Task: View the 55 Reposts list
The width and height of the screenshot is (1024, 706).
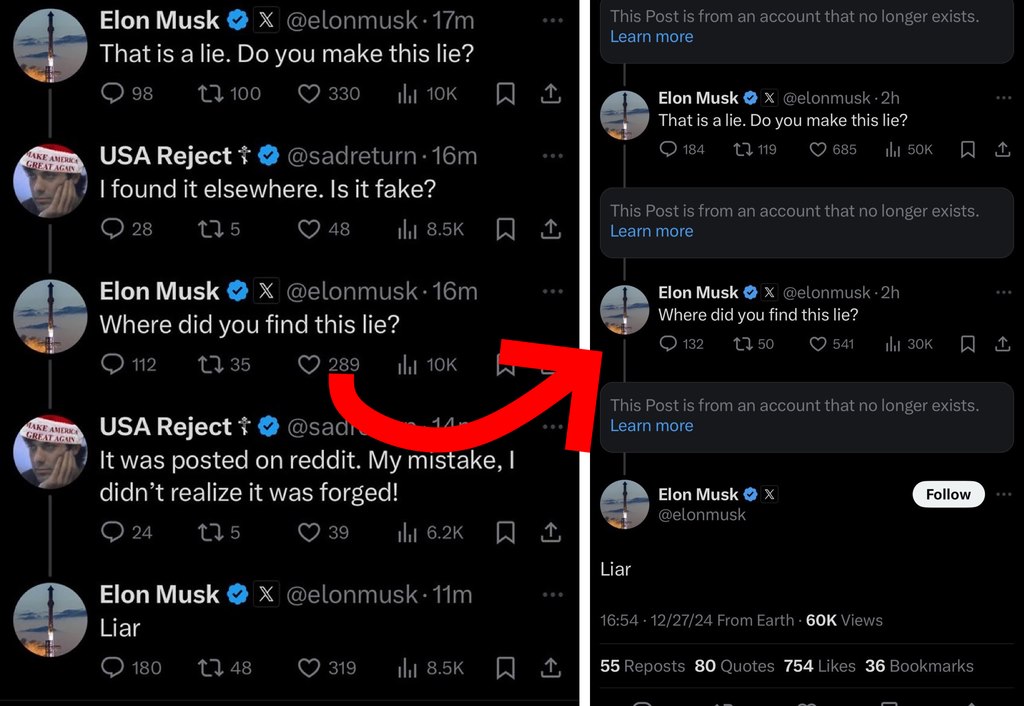Action: [x=642, y=666]
